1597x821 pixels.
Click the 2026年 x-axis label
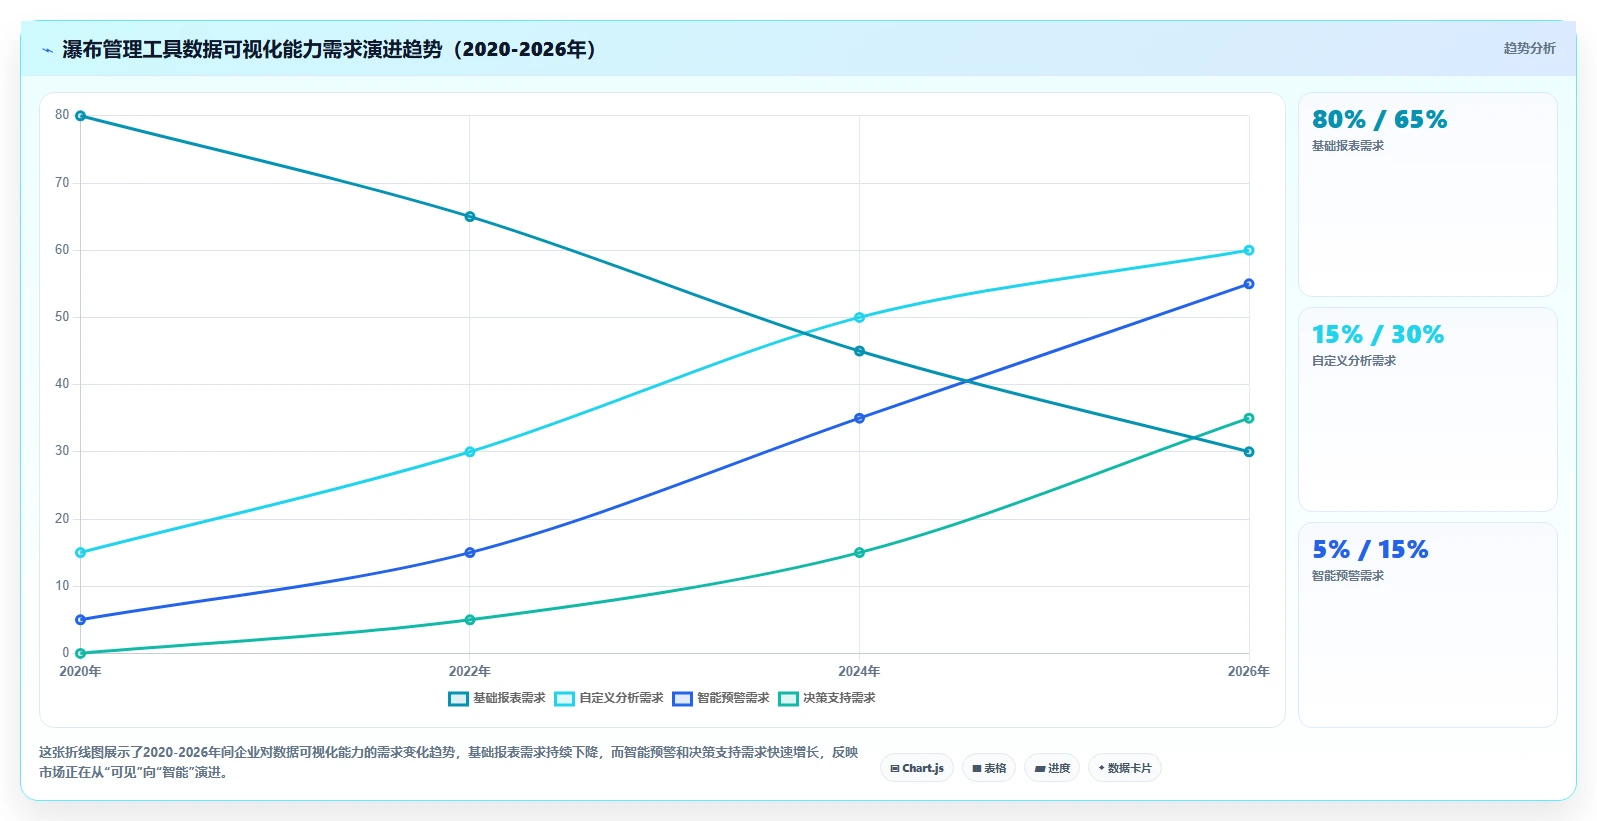tap(1249, 671)
